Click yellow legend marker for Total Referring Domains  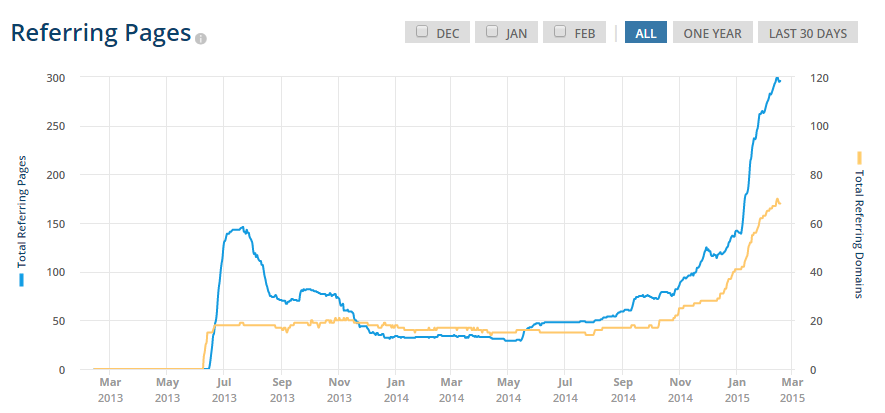[859, 156]
